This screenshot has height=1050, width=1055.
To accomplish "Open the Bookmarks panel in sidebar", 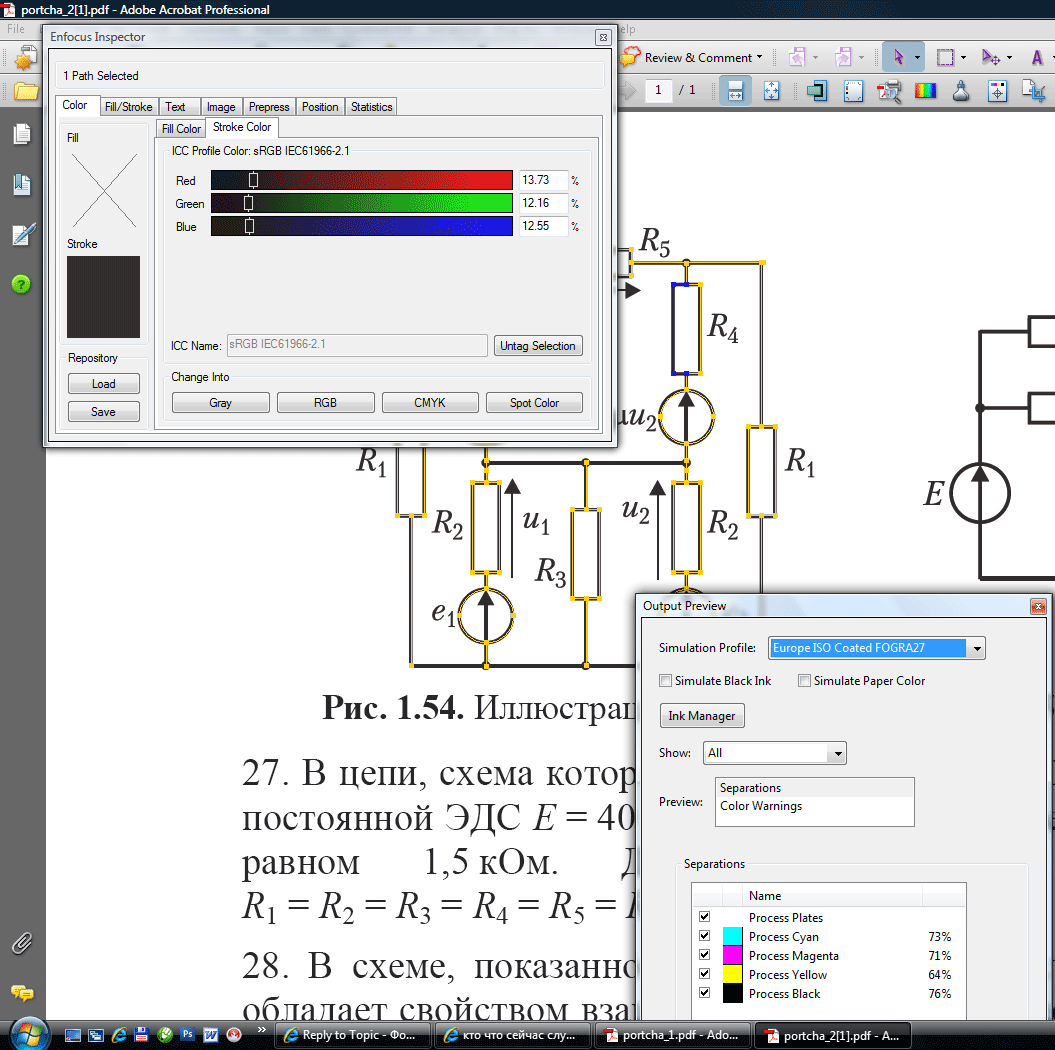I will coord(21,185).
